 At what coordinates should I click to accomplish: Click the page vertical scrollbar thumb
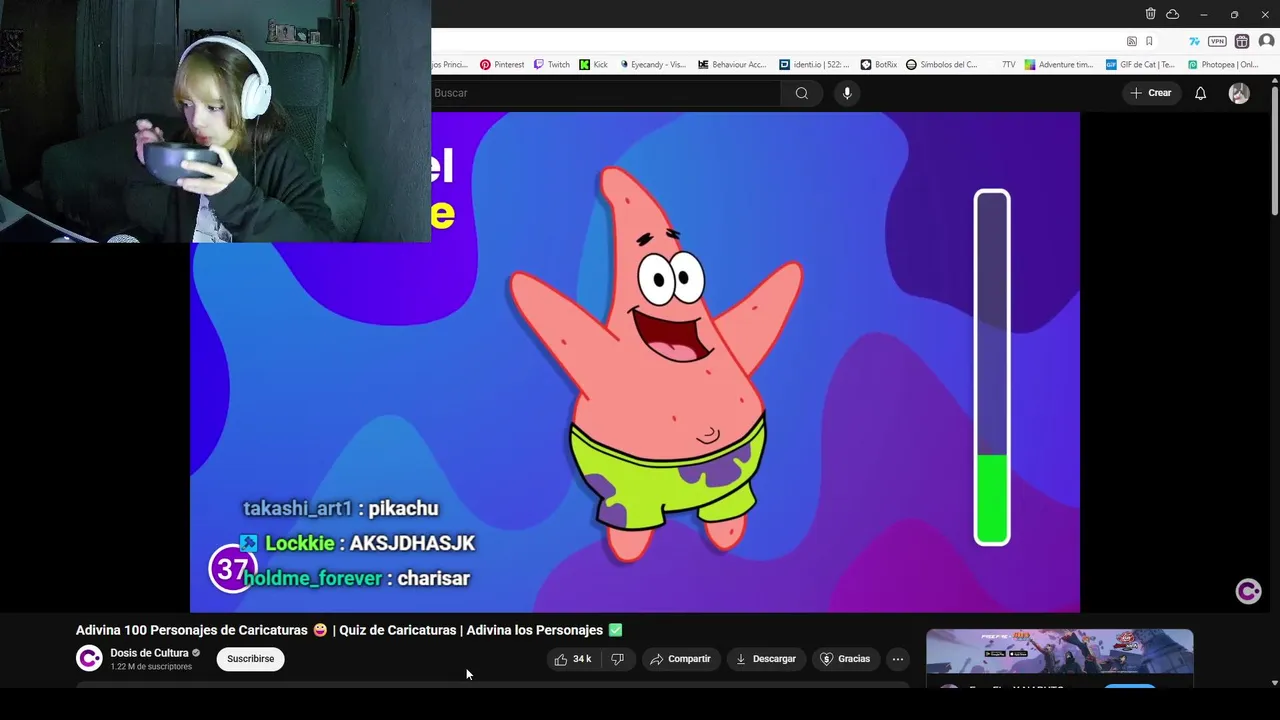click(x=1274, y=150)
